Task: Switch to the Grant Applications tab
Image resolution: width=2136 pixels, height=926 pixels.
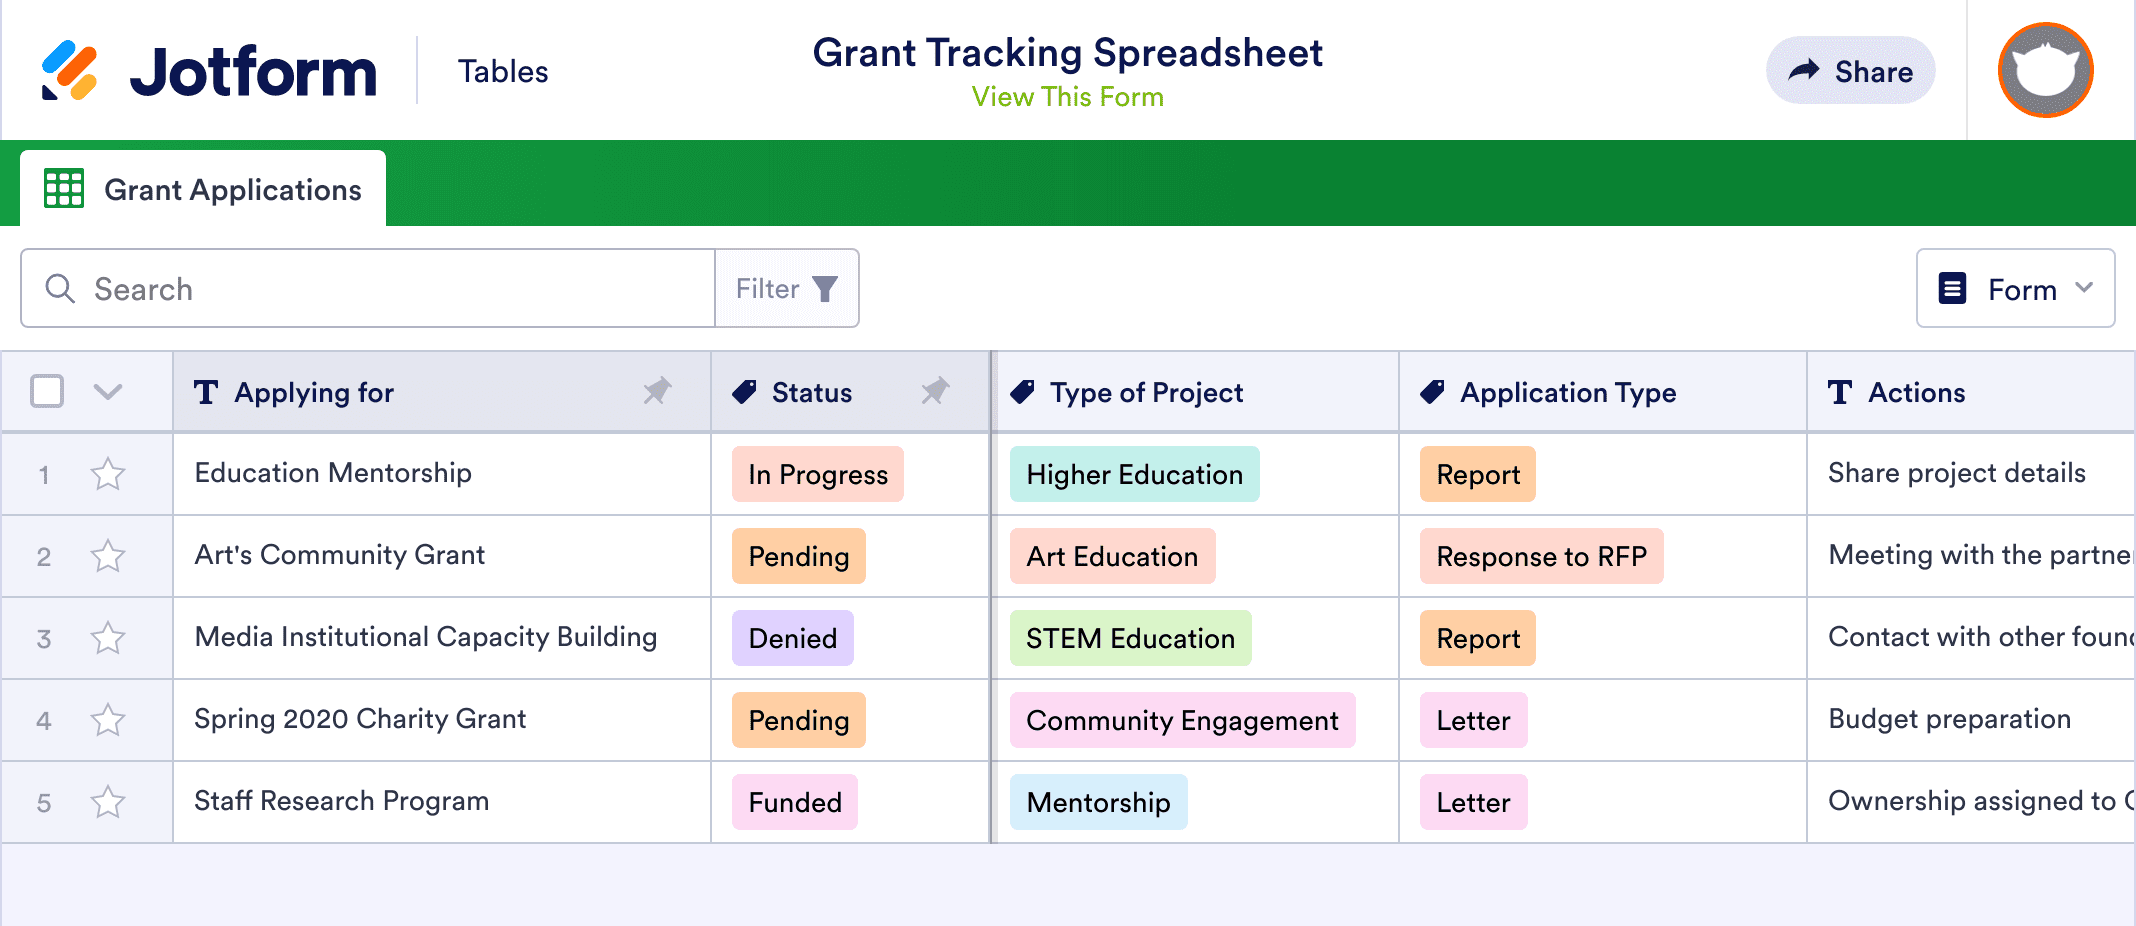Action: pos(233,189)
